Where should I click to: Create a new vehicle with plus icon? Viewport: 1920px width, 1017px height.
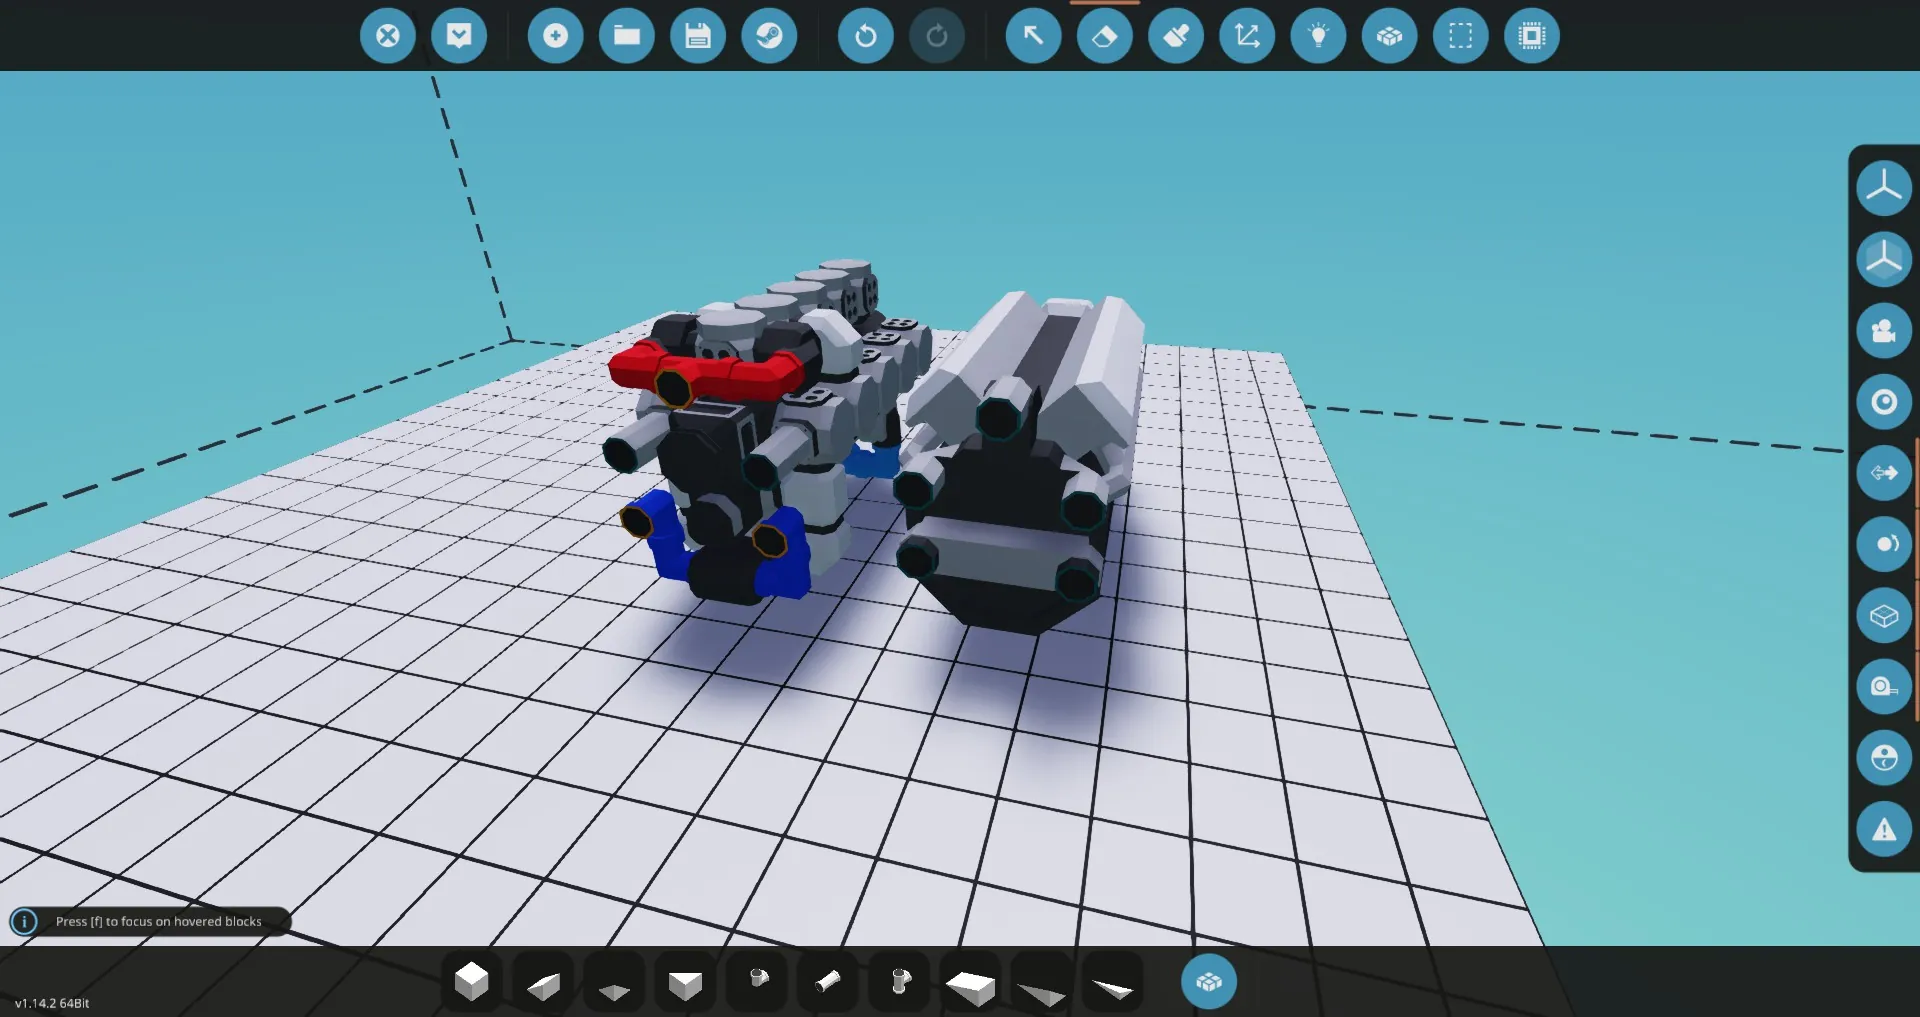pos(556,36)
